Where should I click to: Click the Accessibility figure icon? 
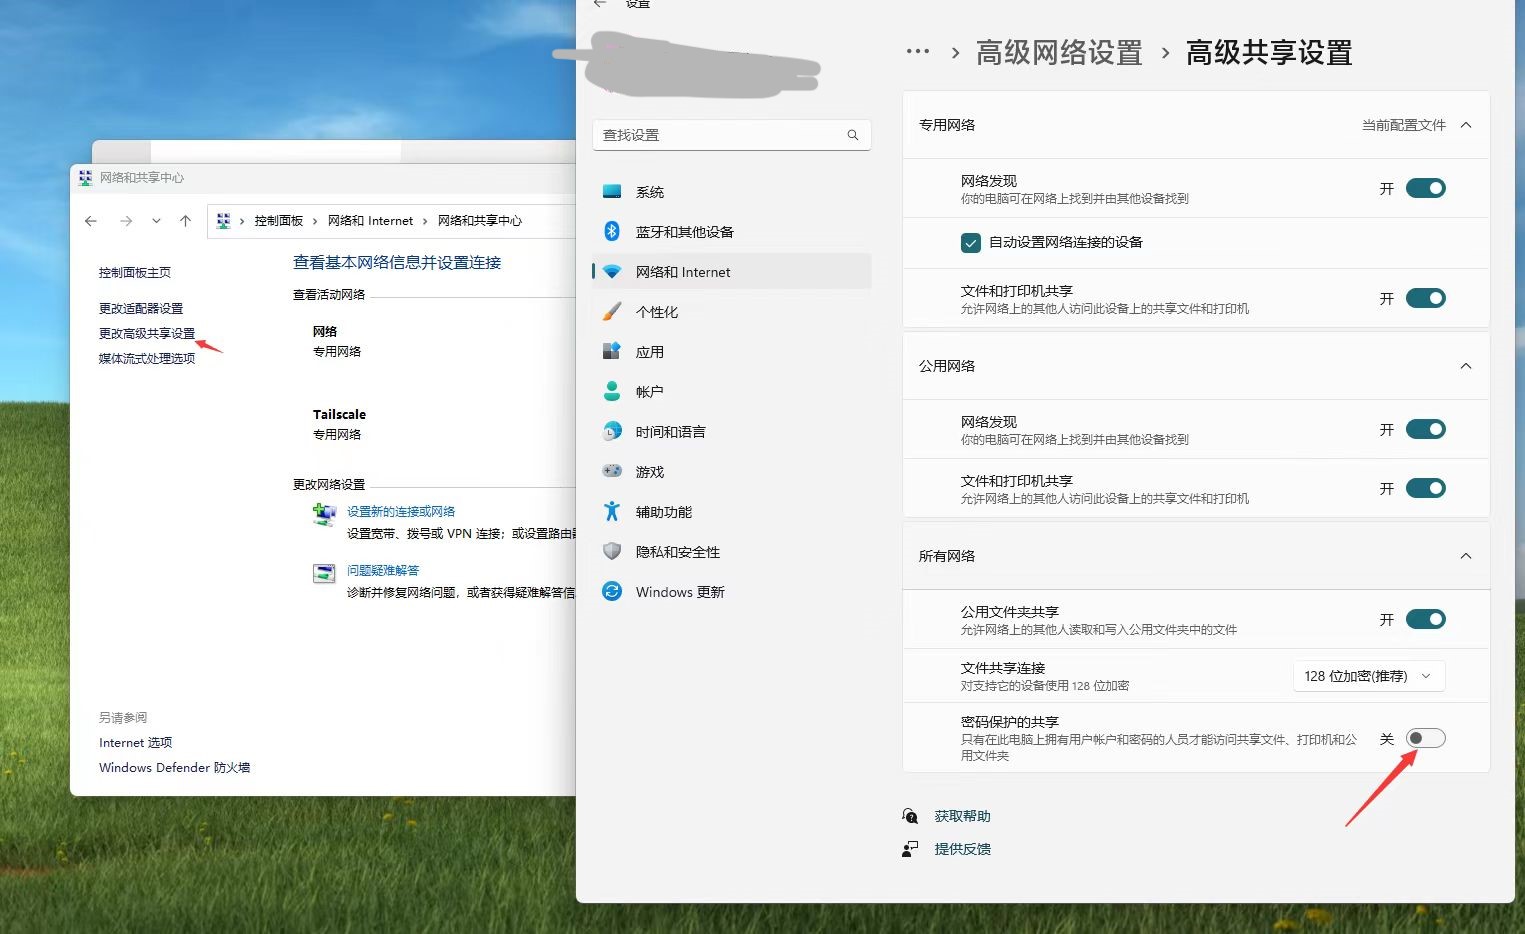pos(612,511)
